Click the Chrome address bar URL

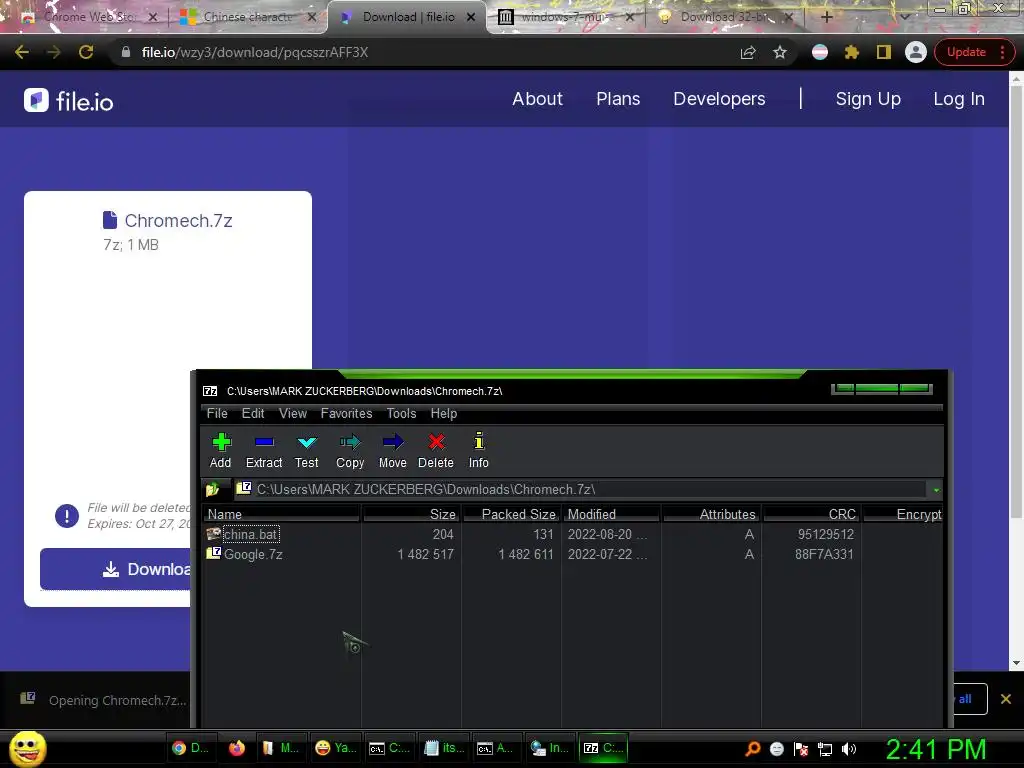(255, 52)
